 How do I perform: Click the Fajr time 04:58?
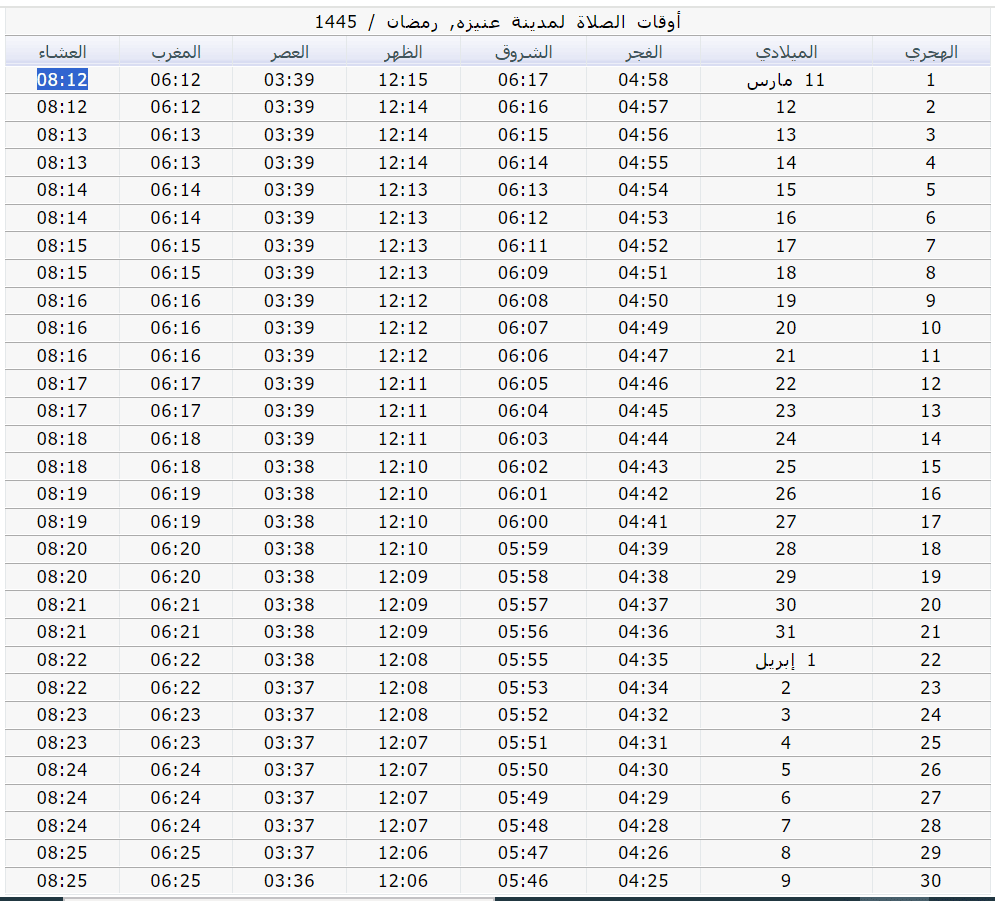[643, 80]
